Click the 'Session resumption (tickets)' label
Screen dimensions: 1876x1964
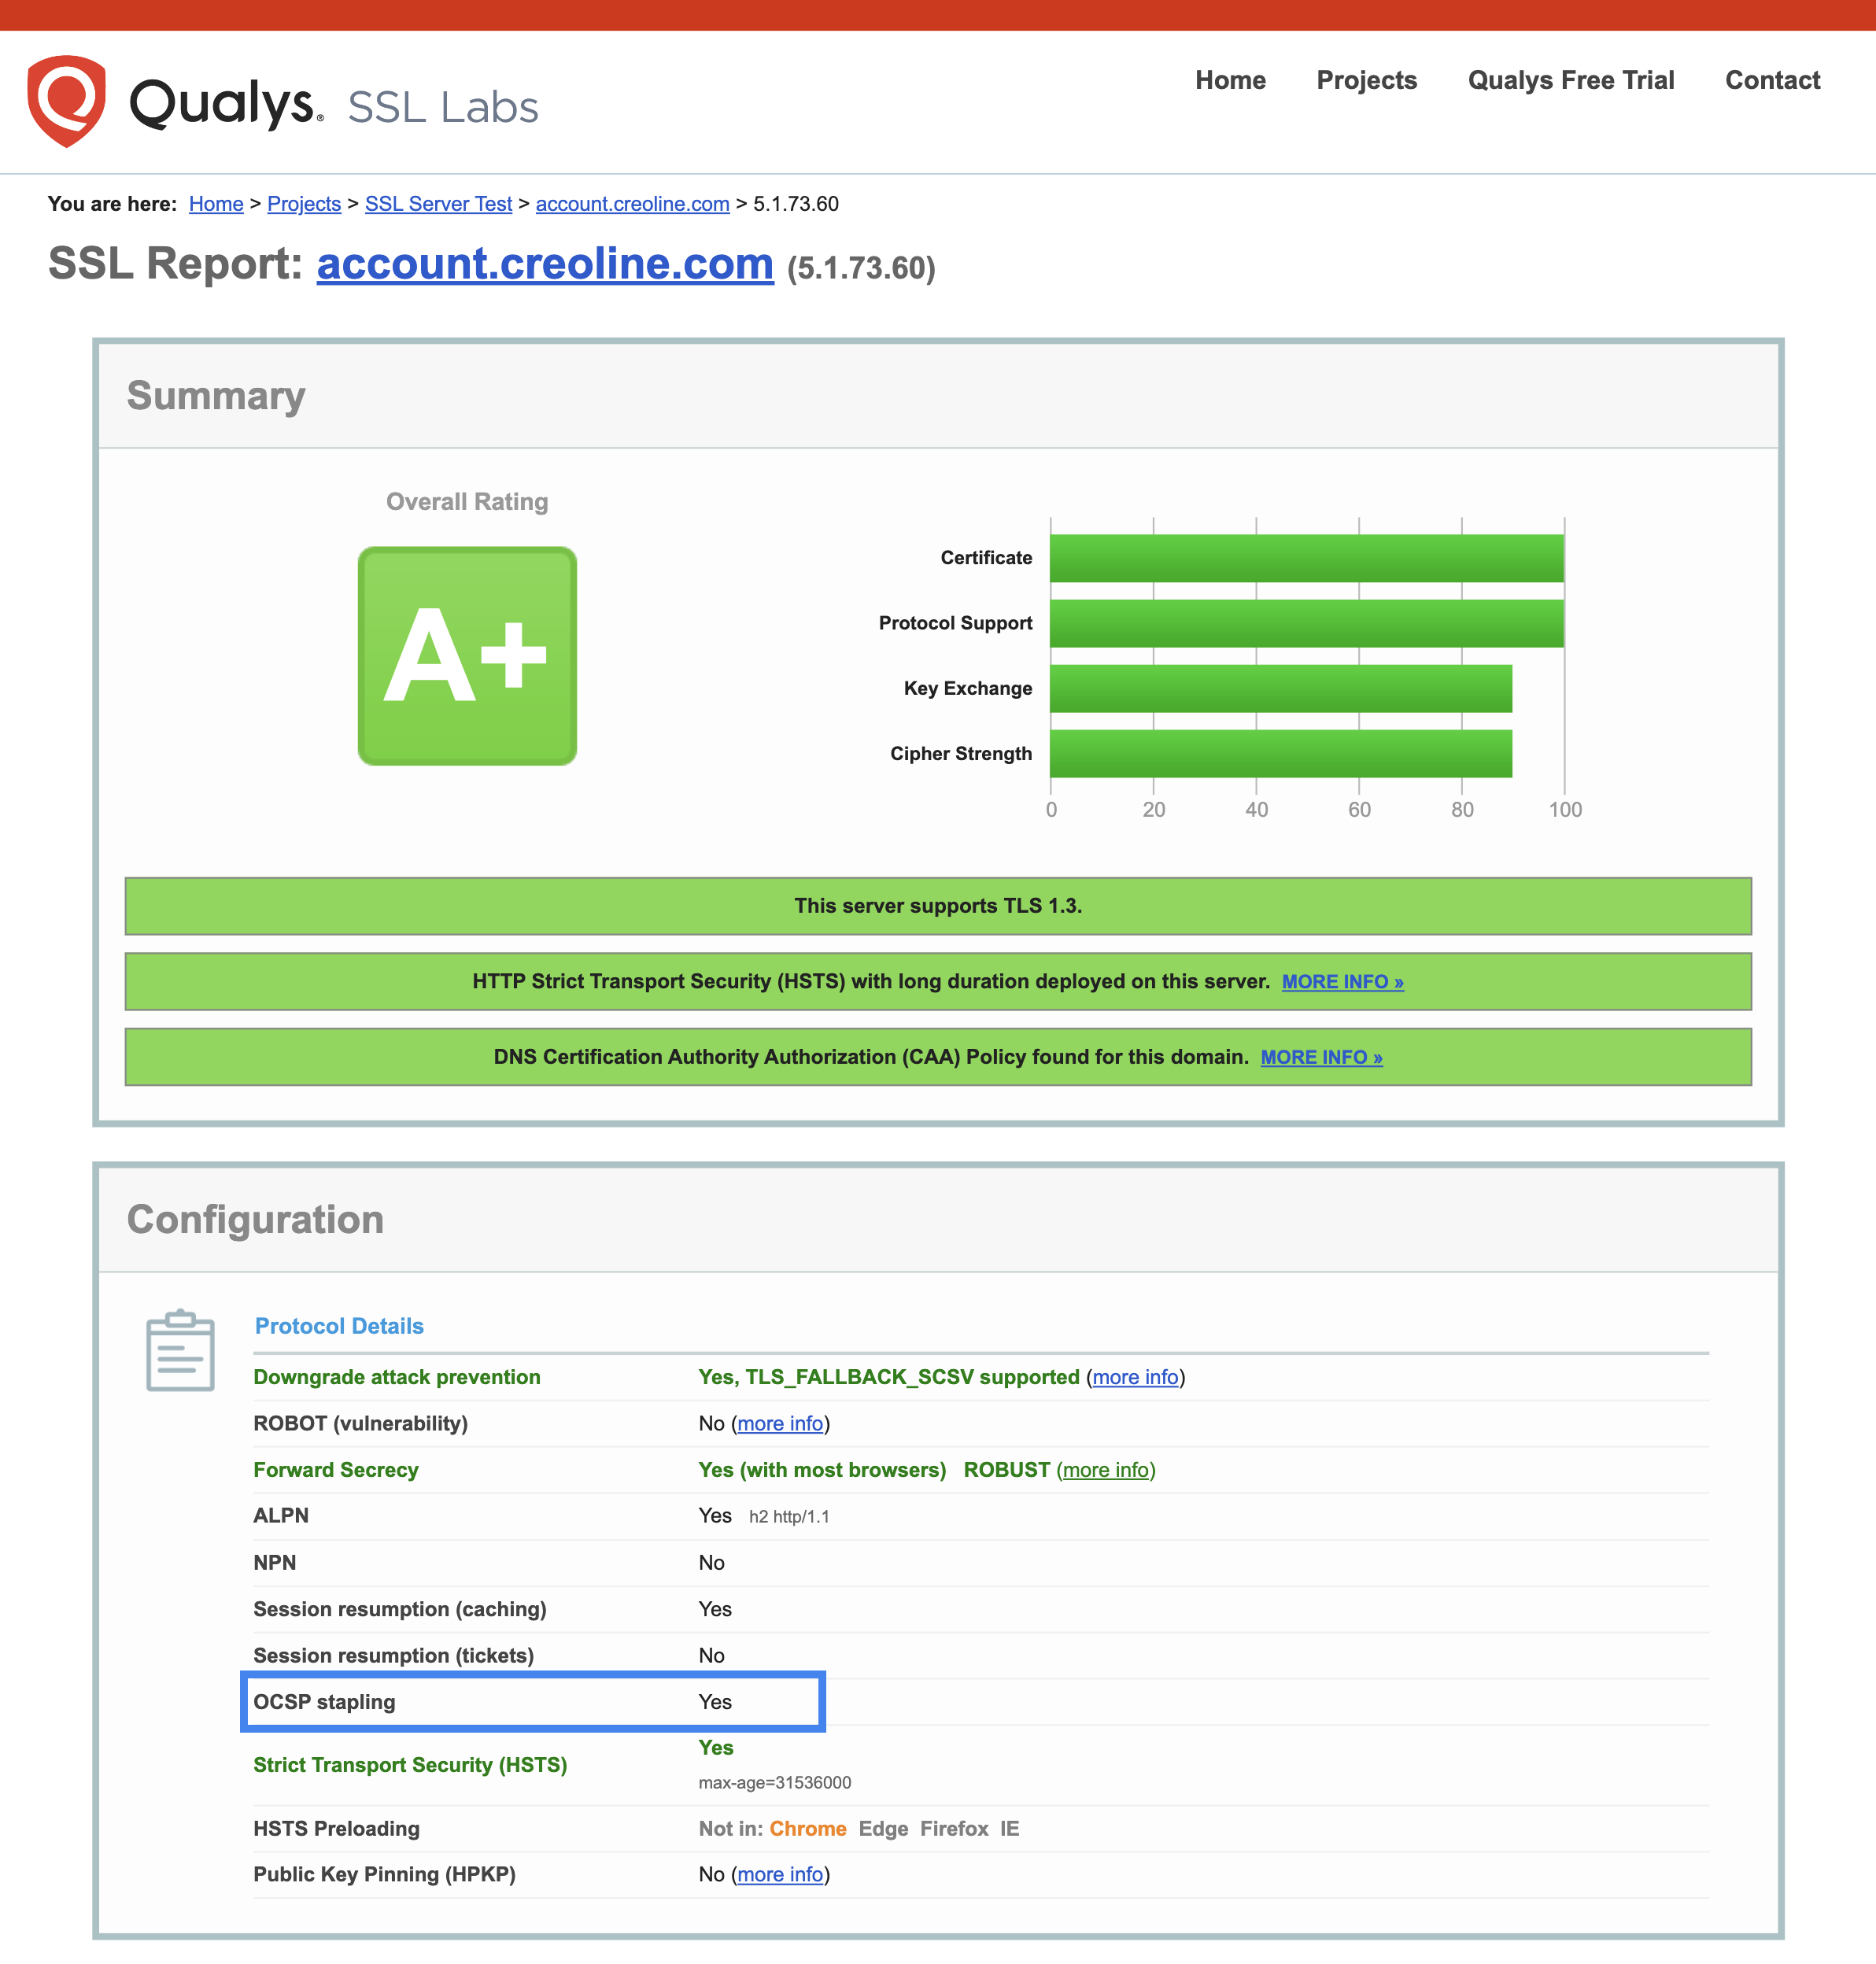point(393,1656)
